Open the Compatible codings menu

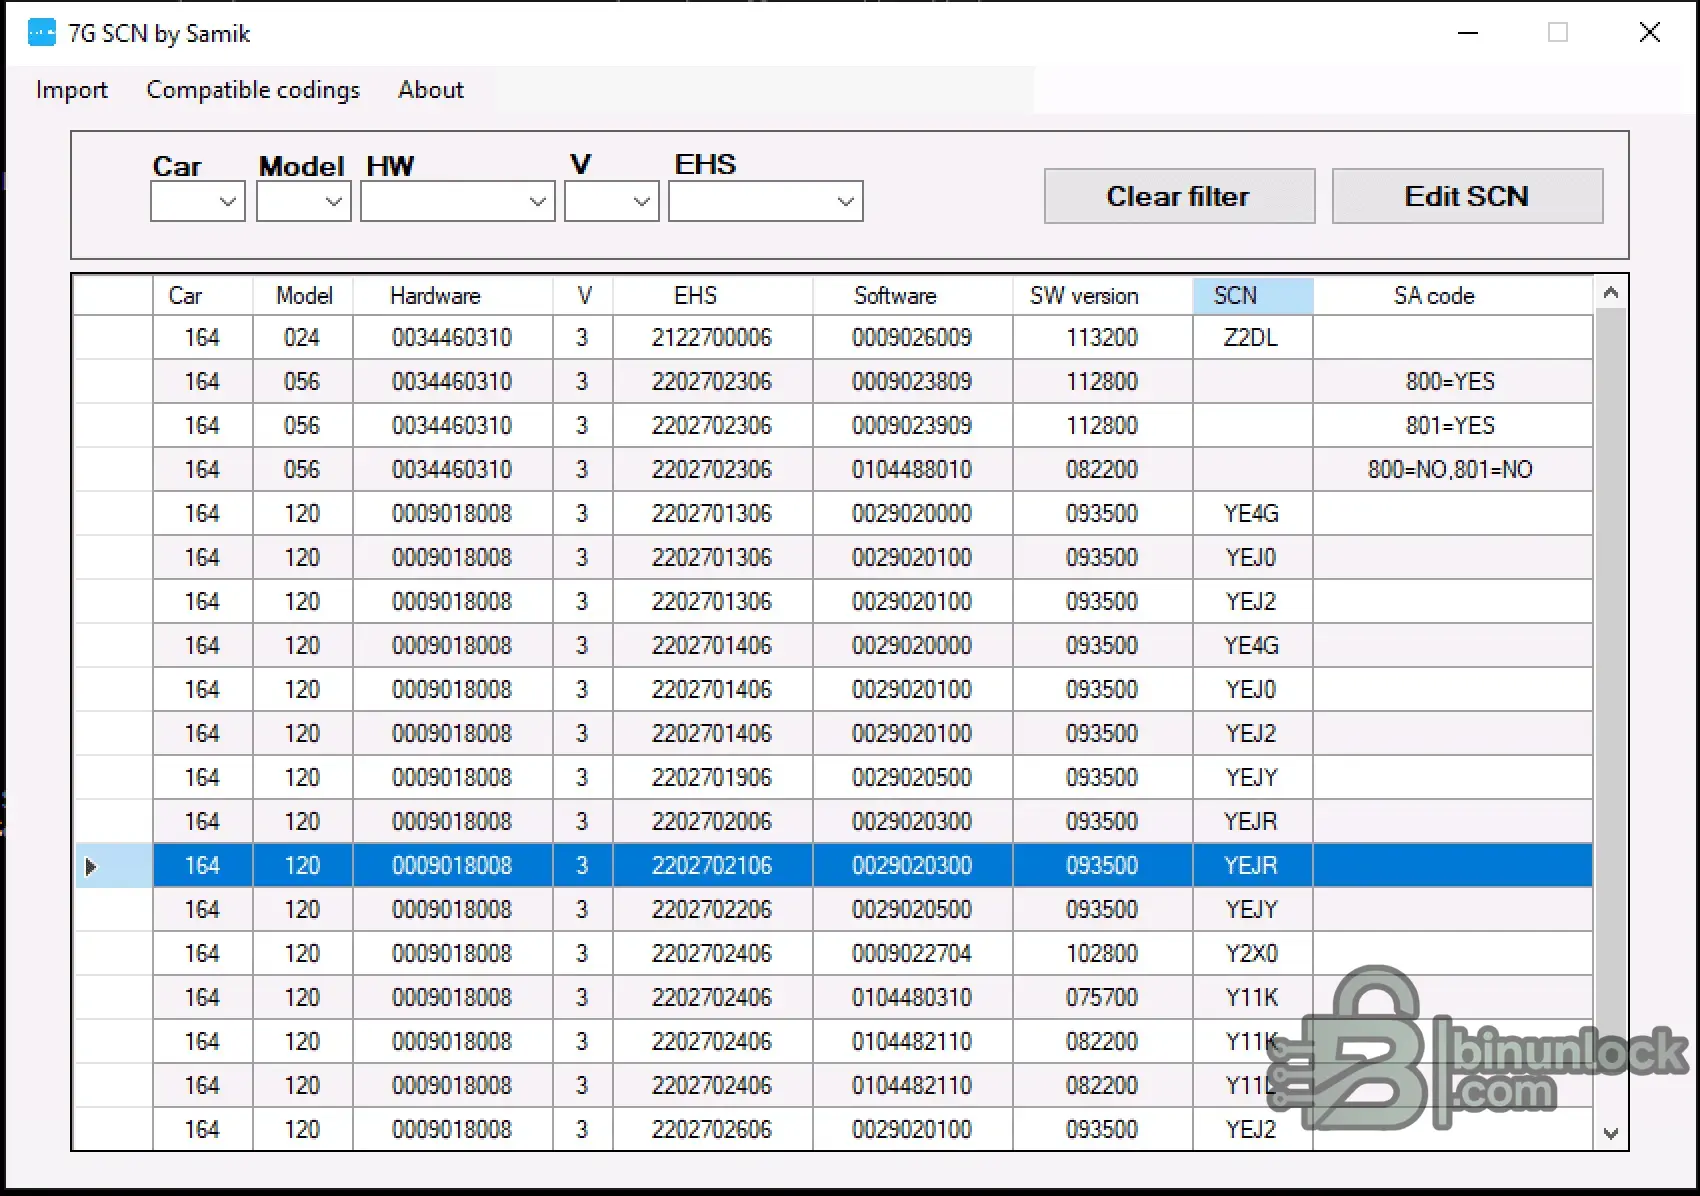(253, 90)
